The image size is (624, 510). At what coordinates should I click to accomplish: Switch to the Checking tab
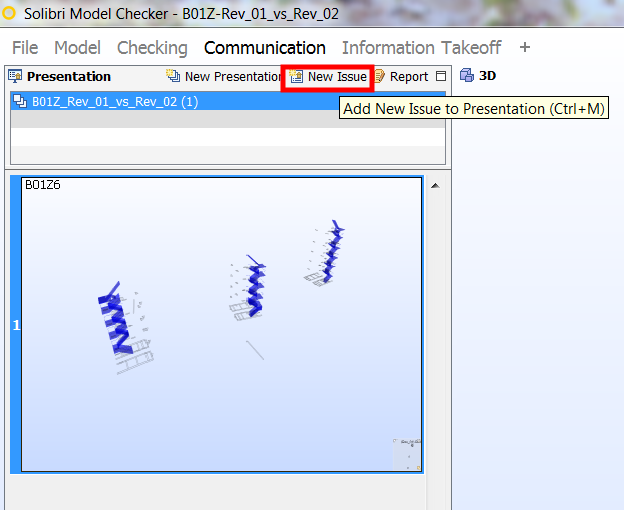(152, 48)
